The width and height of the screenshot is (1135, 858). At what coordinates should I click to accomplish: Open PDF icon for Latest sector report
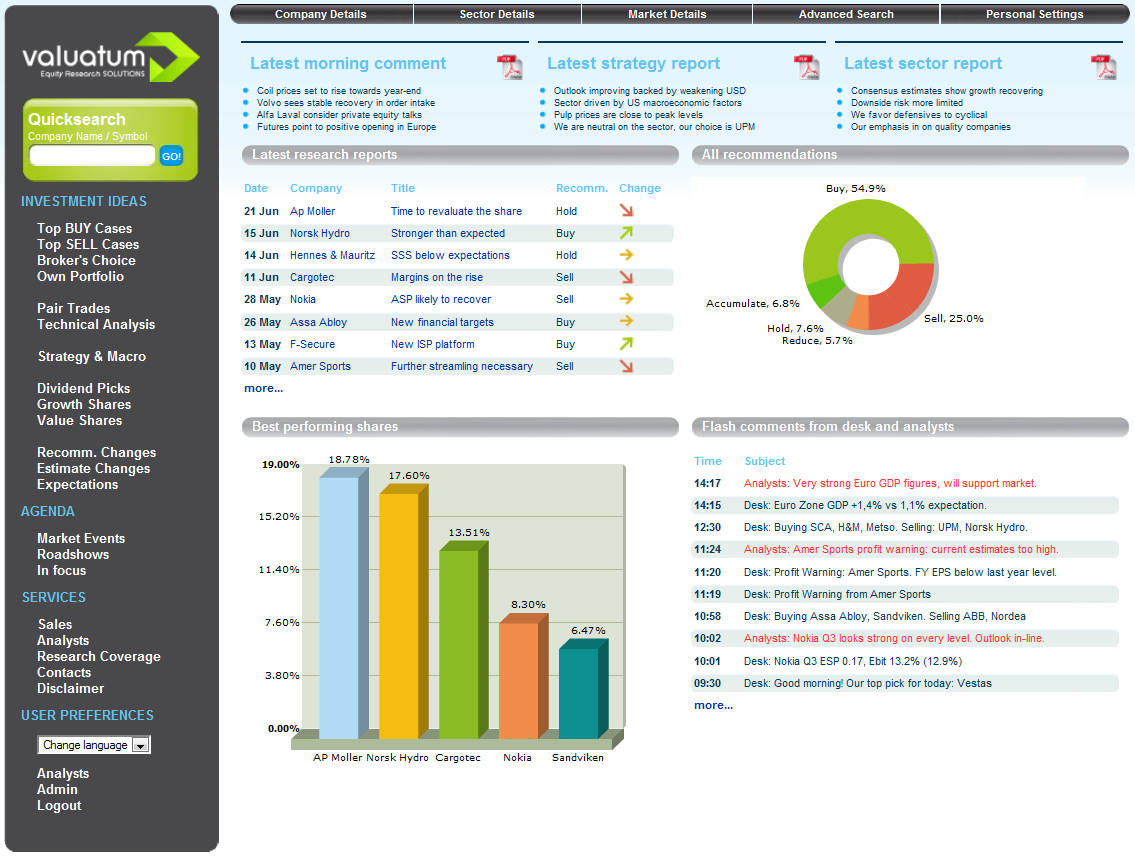pyautogui.click(x=1104, y=67)
